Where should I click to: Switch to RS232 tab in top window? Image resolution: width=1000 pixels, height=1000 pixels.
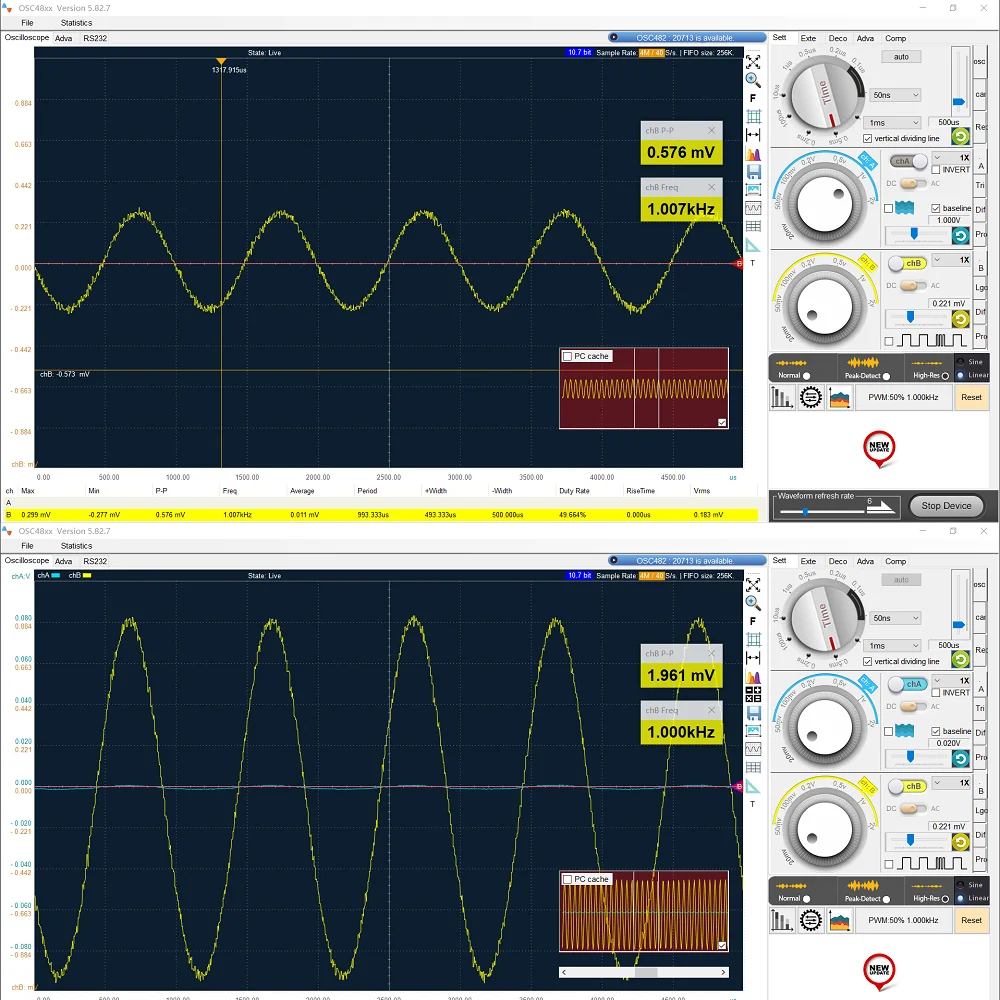click(95, 38)
